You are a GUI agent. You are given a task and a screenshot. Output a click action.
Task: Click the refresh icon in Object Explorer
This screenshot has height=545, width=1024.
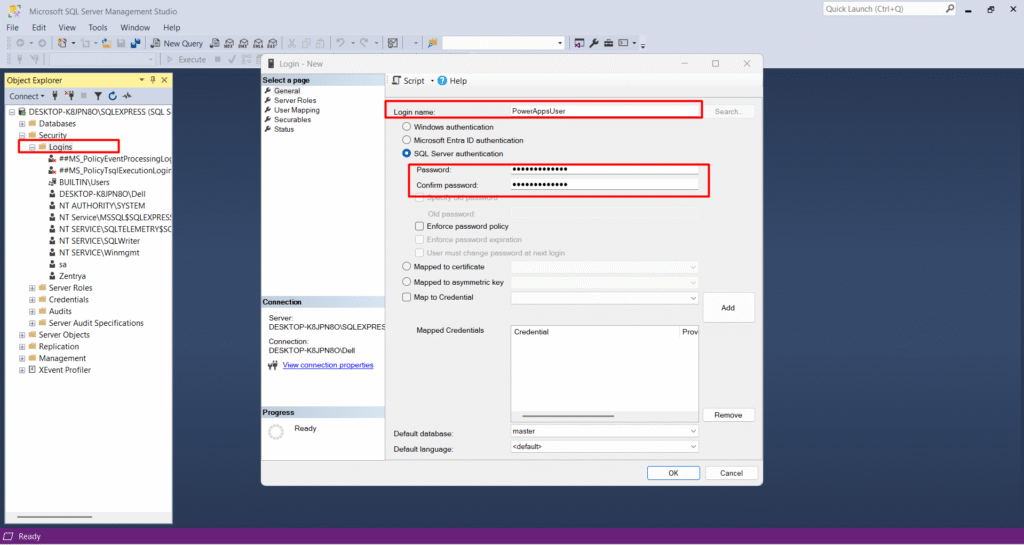tap(112, 96)
